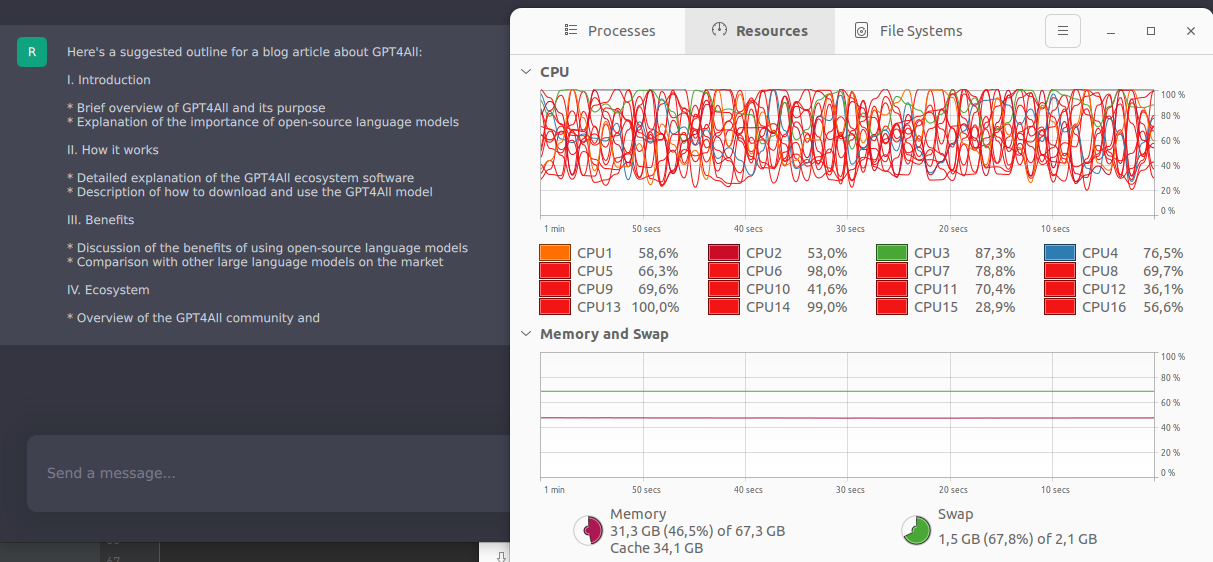Change CPU3 green color swatch

892,253
